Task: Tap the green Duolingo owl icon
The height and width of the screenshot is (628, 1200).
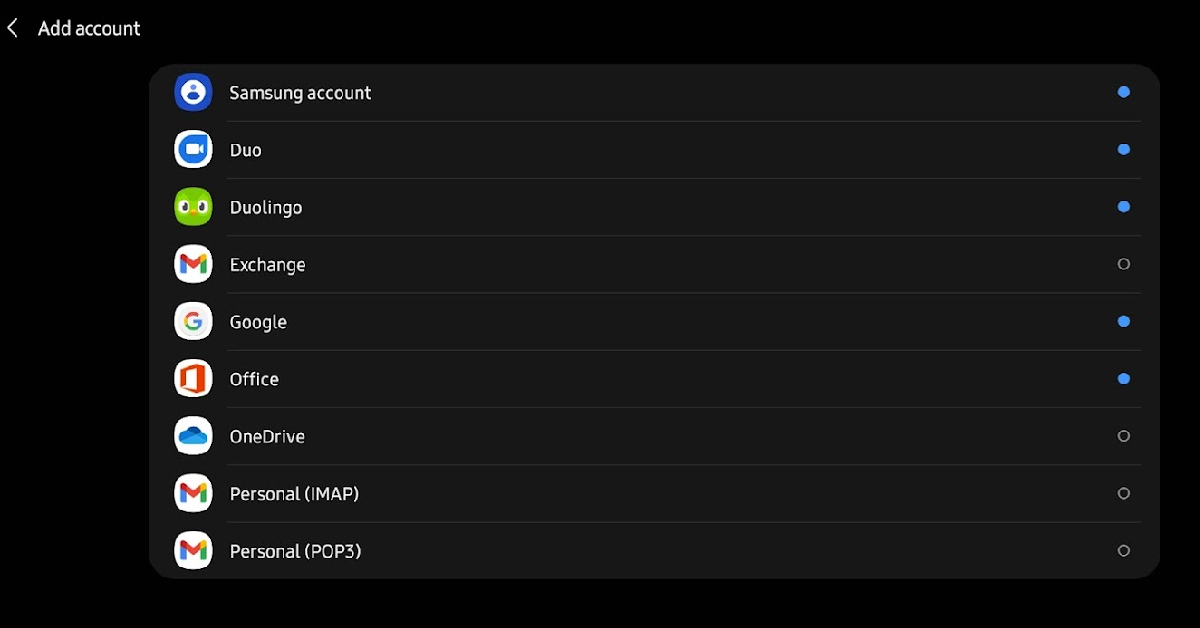Action: [x=193, y=207]
